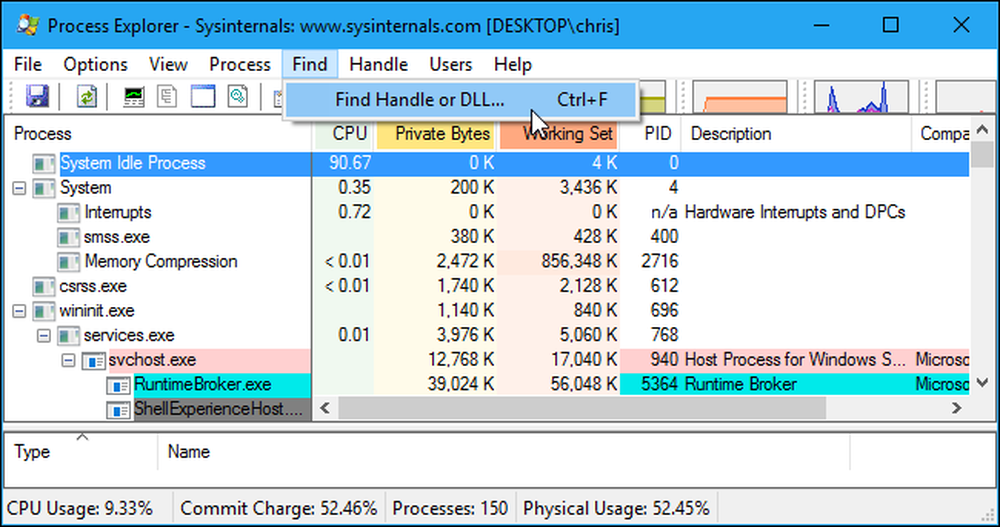Image resolution: width=1000 pixels, height=527 pixels.
Task: Sort by the PID column header
Action: click(651, 134)
